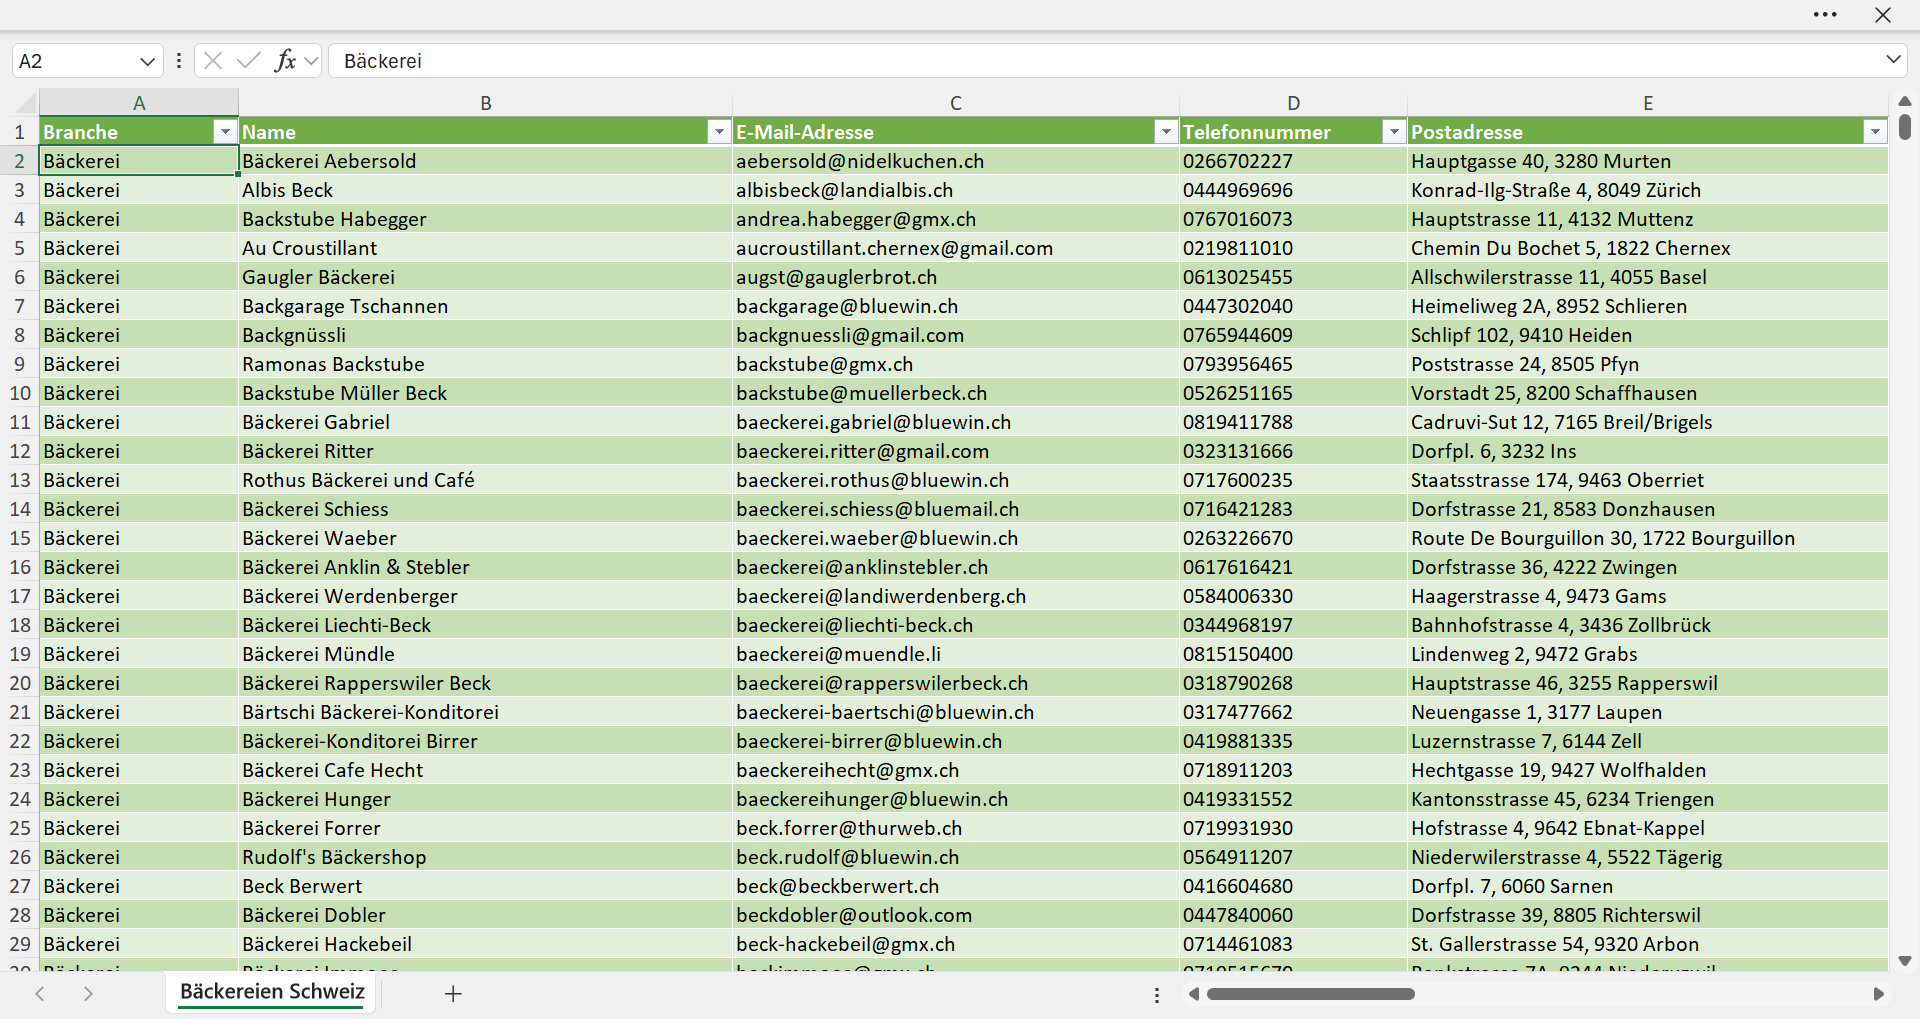Select column E header

(x=1648, y=103)
